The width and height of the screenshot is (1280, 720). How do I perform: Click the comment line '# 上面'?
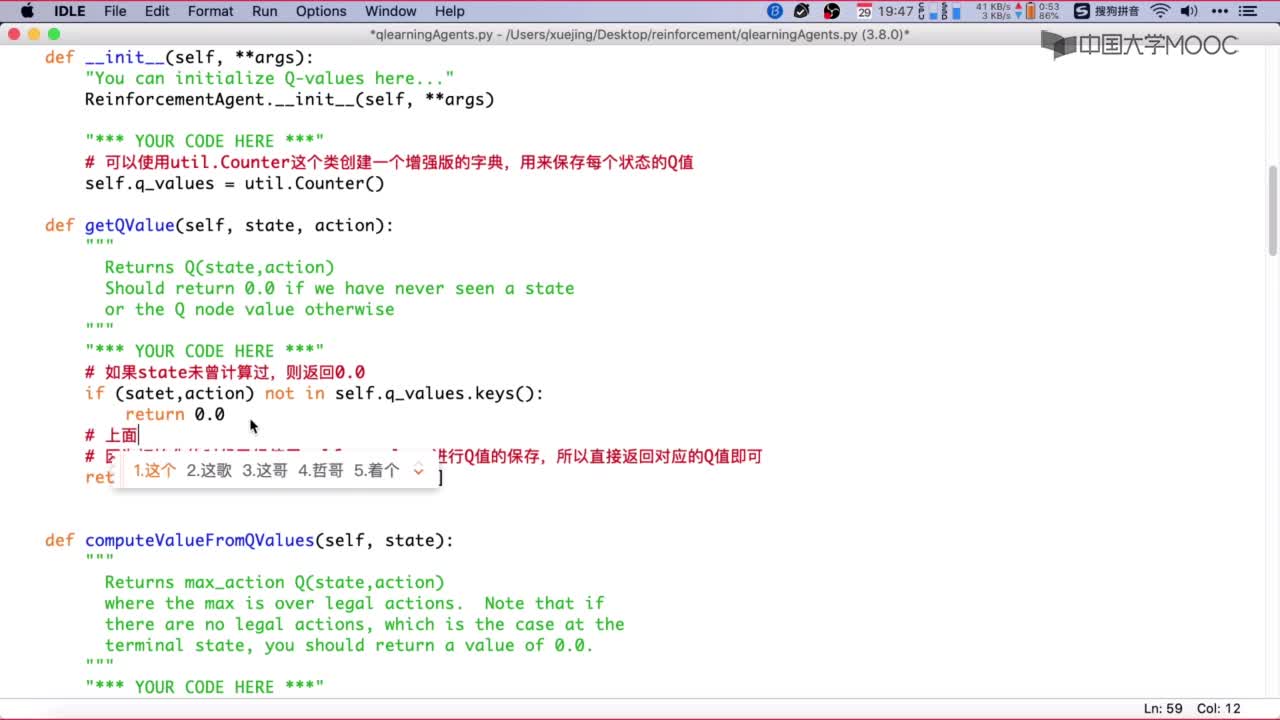(111, 435)
